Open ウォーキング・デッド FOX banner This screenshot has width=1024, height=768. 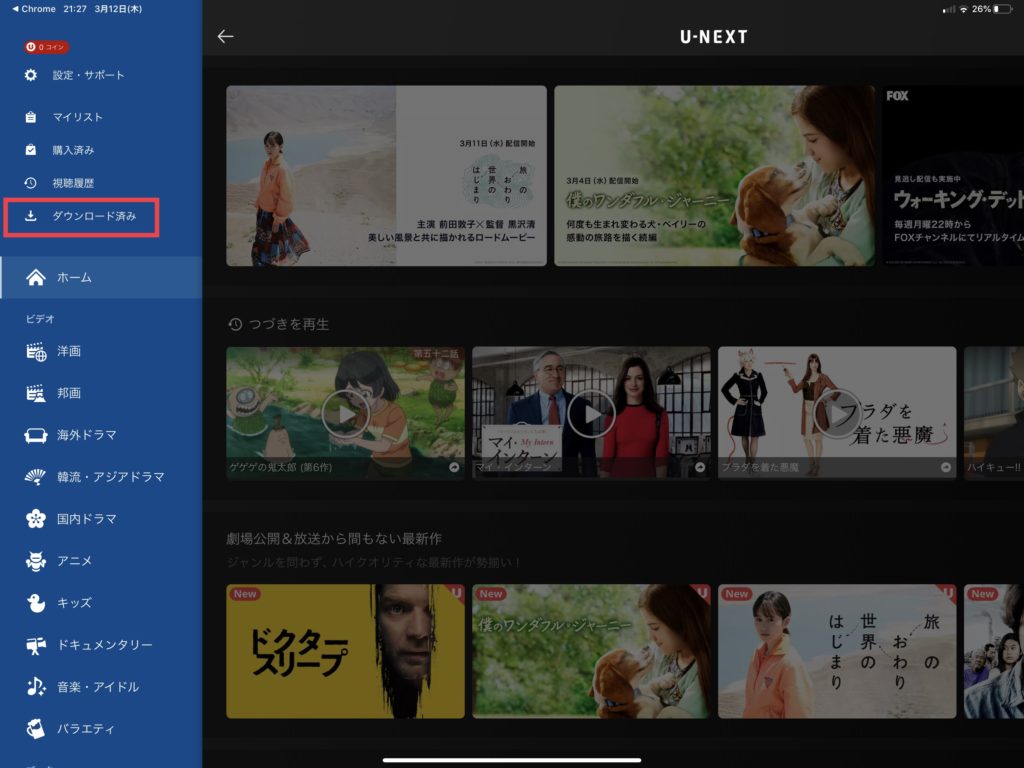tap(953, 176)
